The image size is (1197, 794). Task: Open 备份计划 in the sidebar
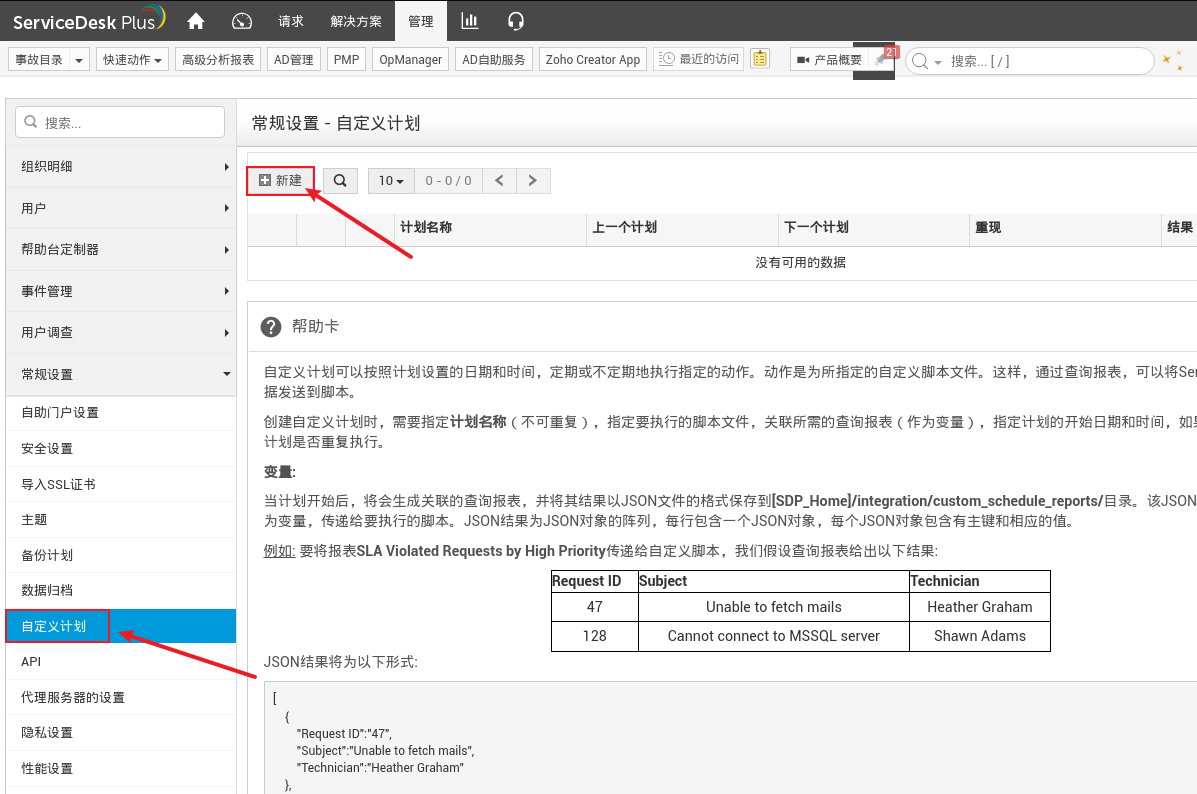[47, 555]
